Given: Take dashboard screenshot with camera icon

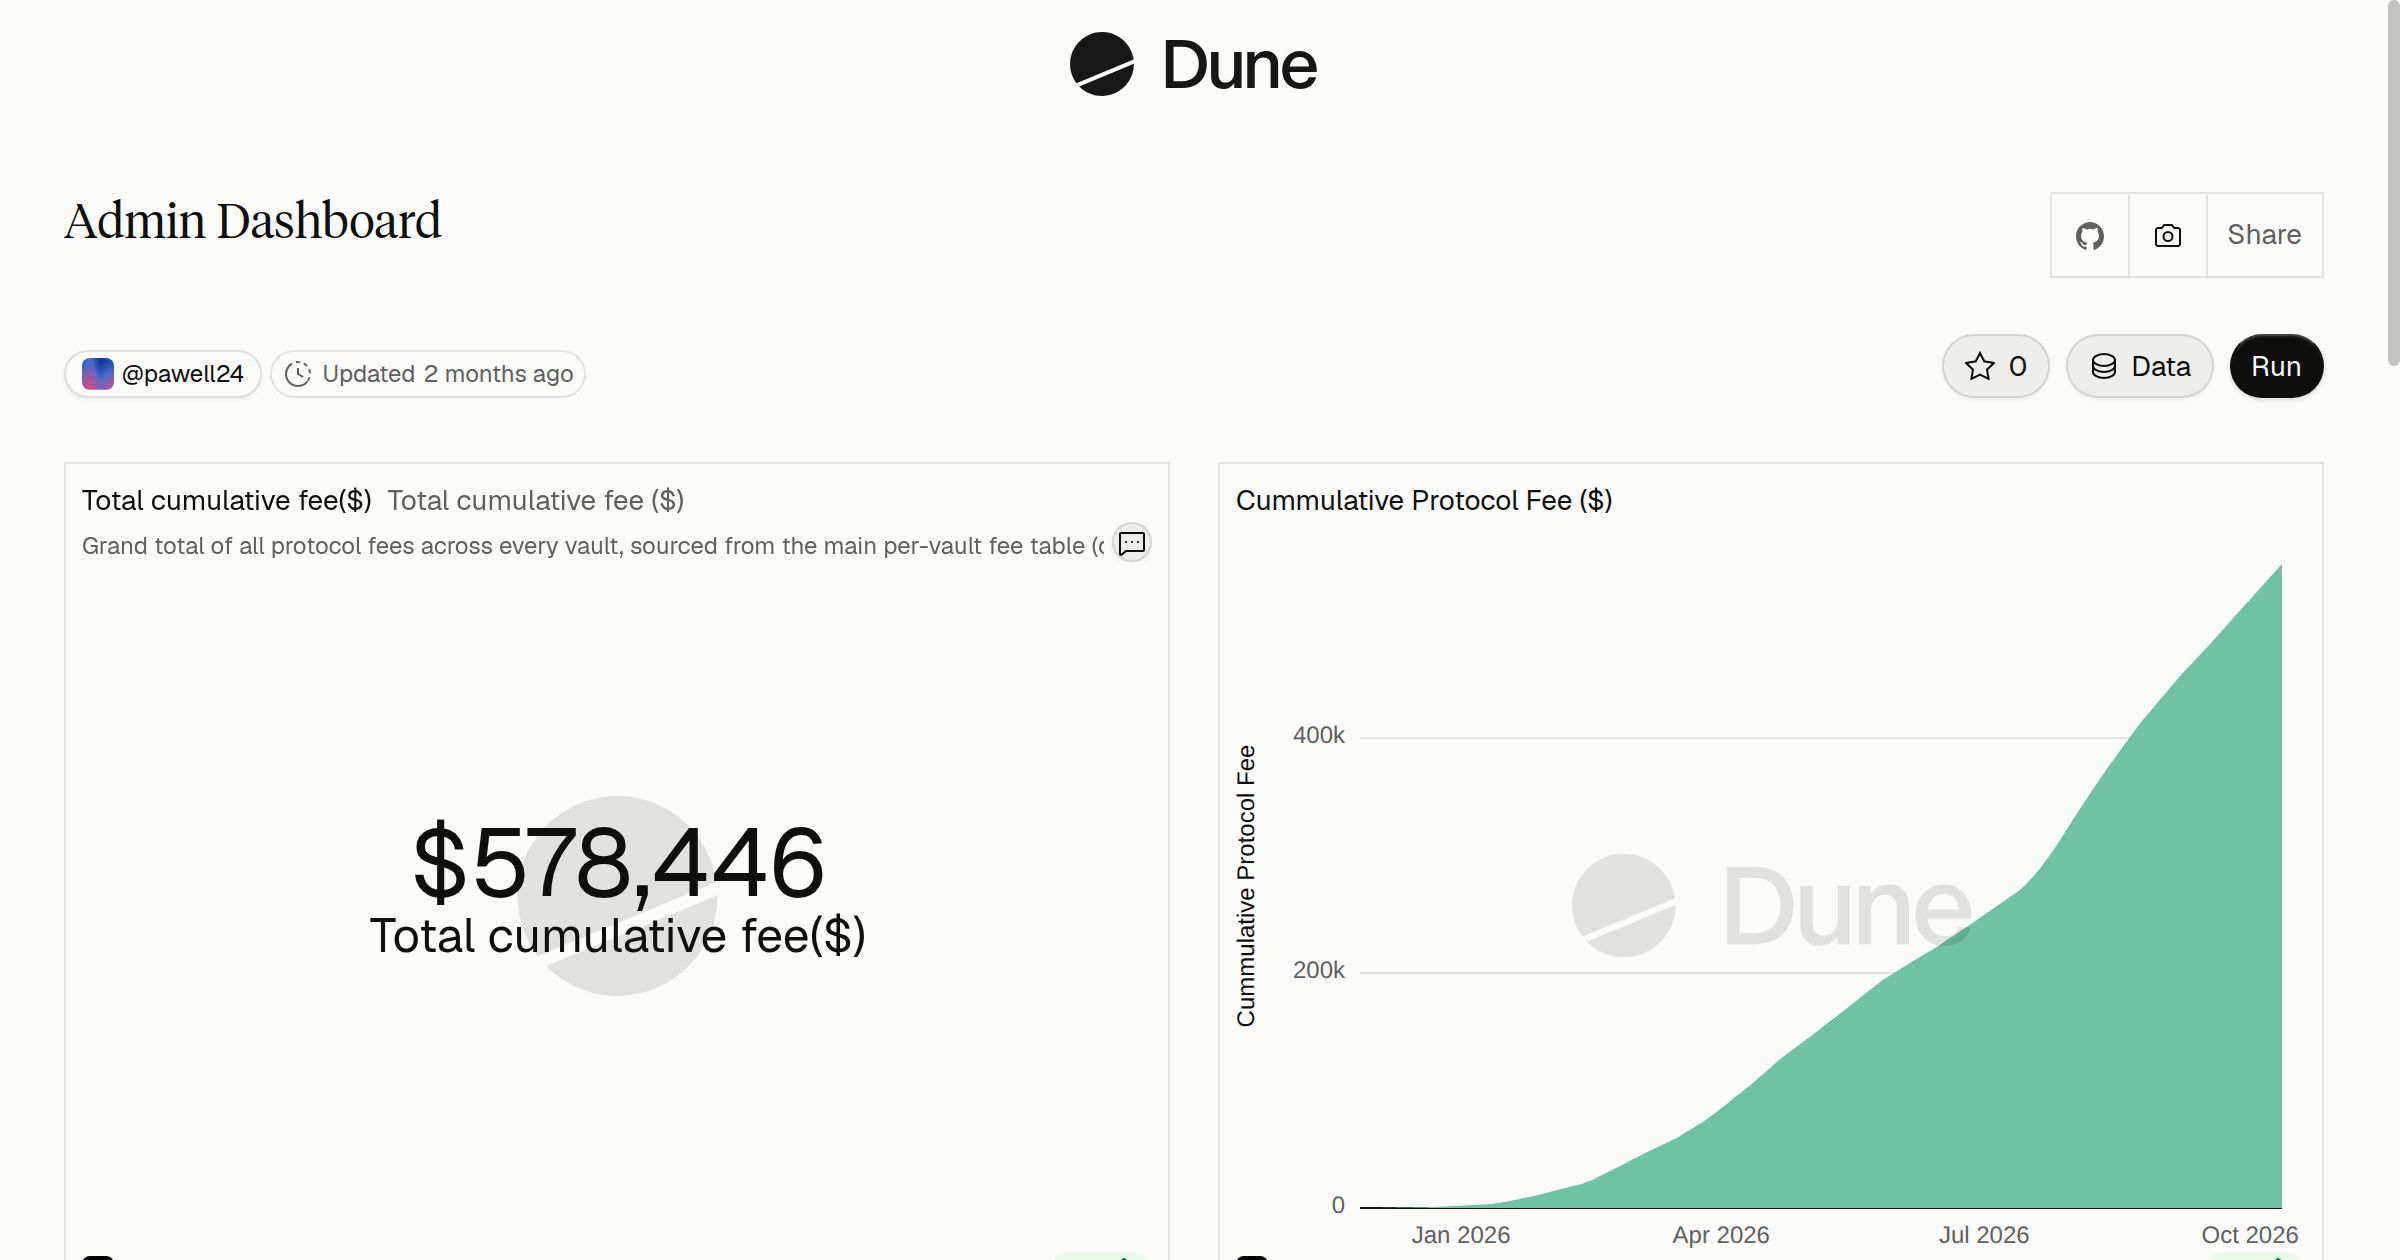Looking at the screenshot, I should pyautogui.click(x=2168, y=236).
